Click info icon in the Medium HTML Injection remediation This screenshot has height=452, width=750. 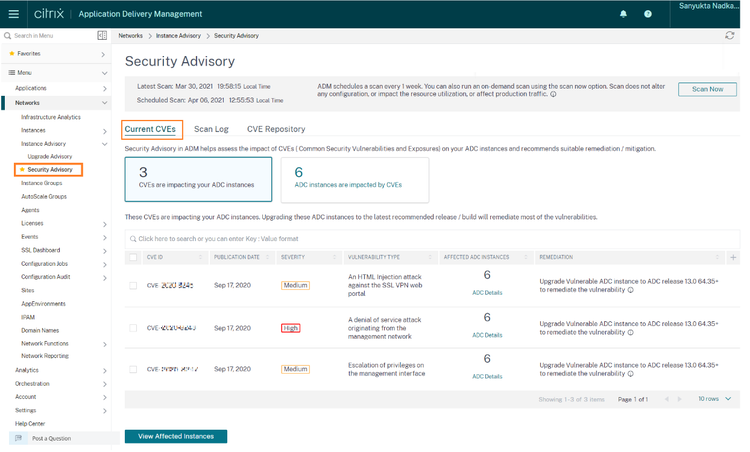[630, 290]
